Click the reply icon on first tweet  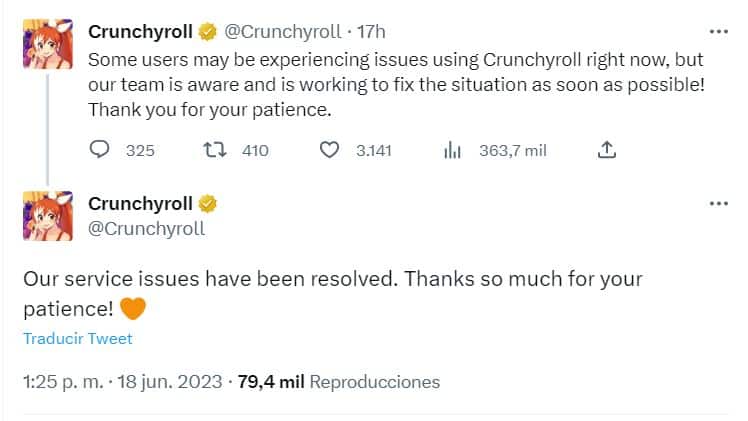(99, 151)
